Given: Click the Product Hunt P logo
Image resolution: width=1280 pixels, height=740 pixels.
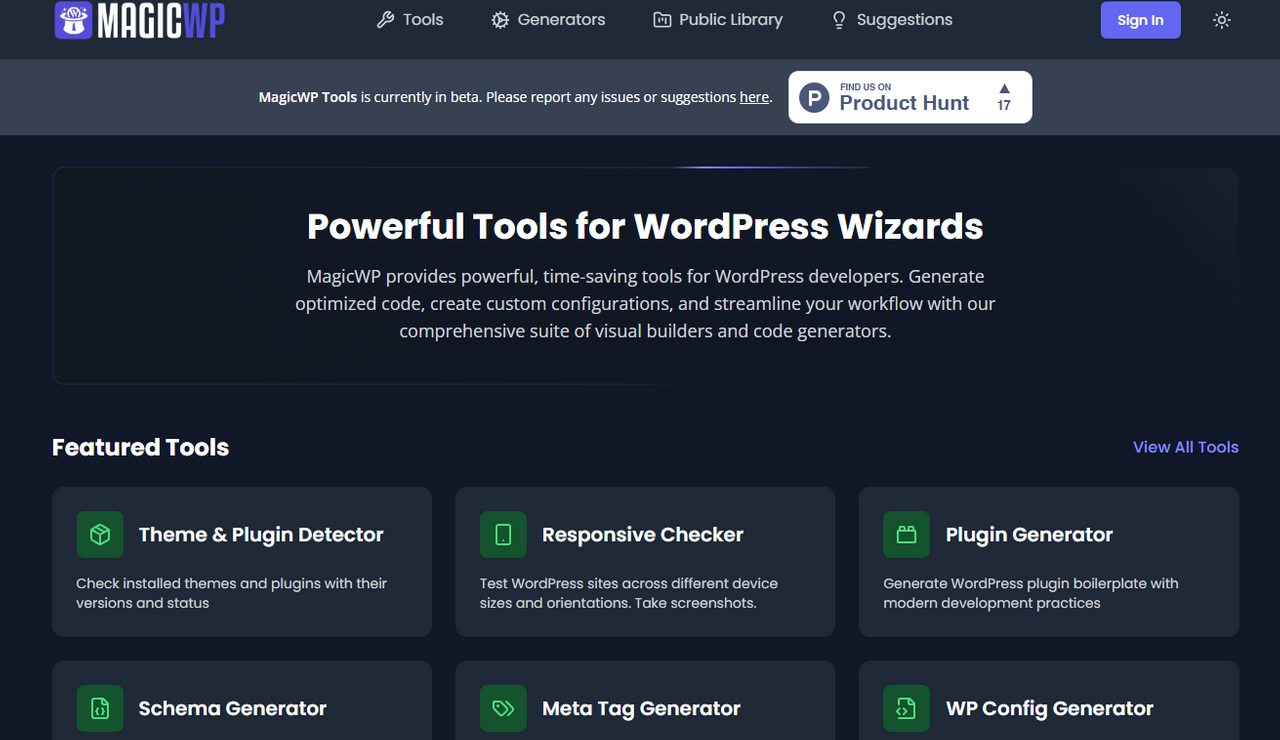Looking at the screenshot, I should [815, 98].
